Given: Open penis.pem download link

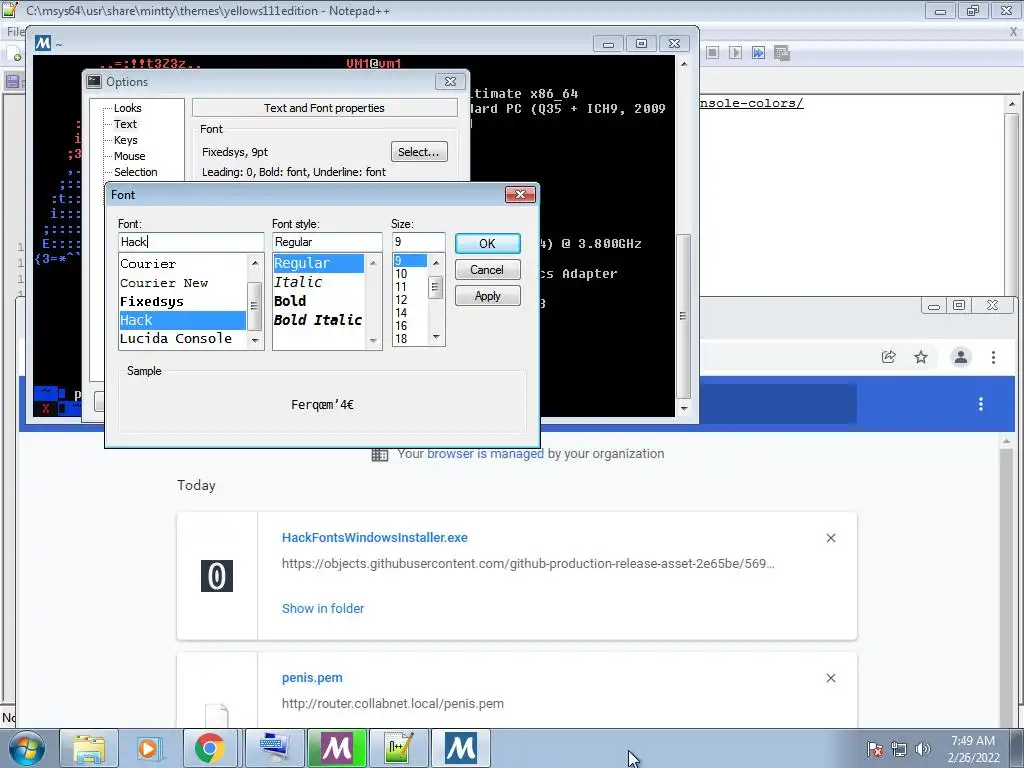Looking at the screenshot, I should click(x=312, y=678).
